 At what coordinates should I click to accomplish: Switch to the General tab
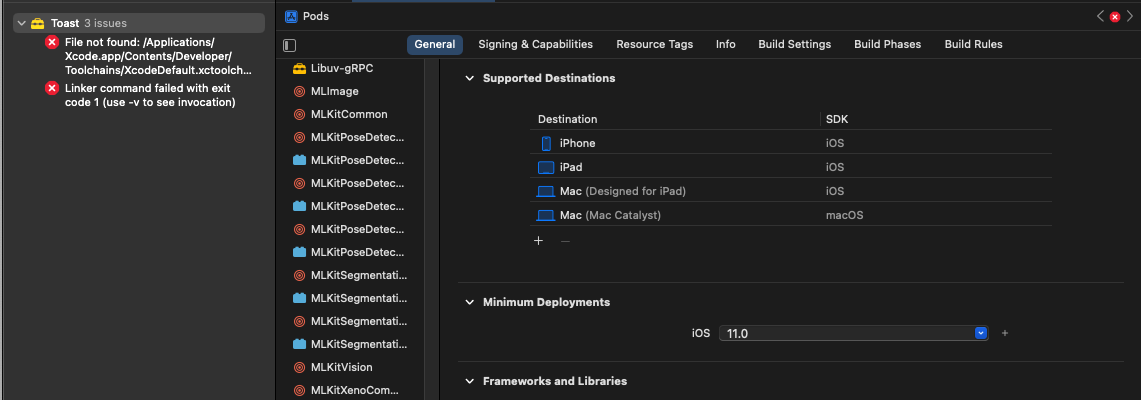tap(434, 44)
